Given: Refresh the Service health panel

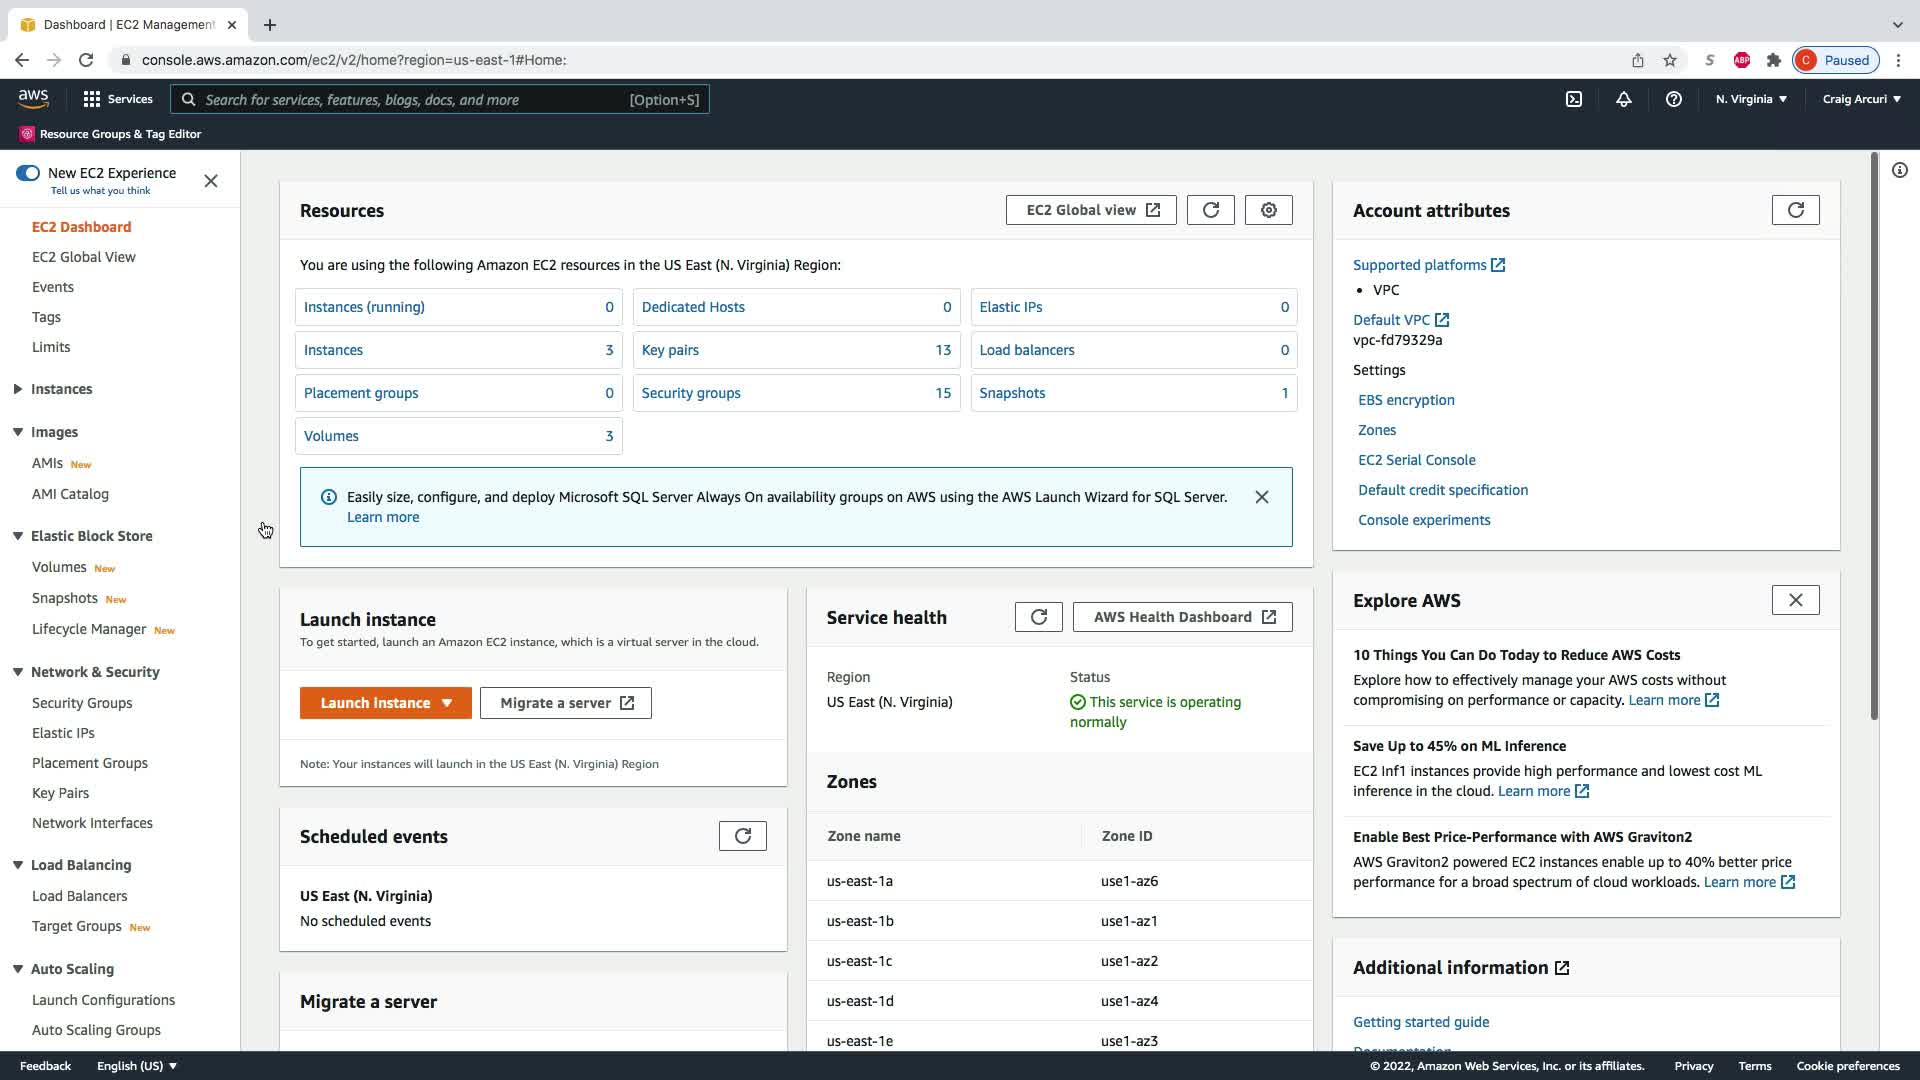Looking at the screenshot, I should point(1038,617).
